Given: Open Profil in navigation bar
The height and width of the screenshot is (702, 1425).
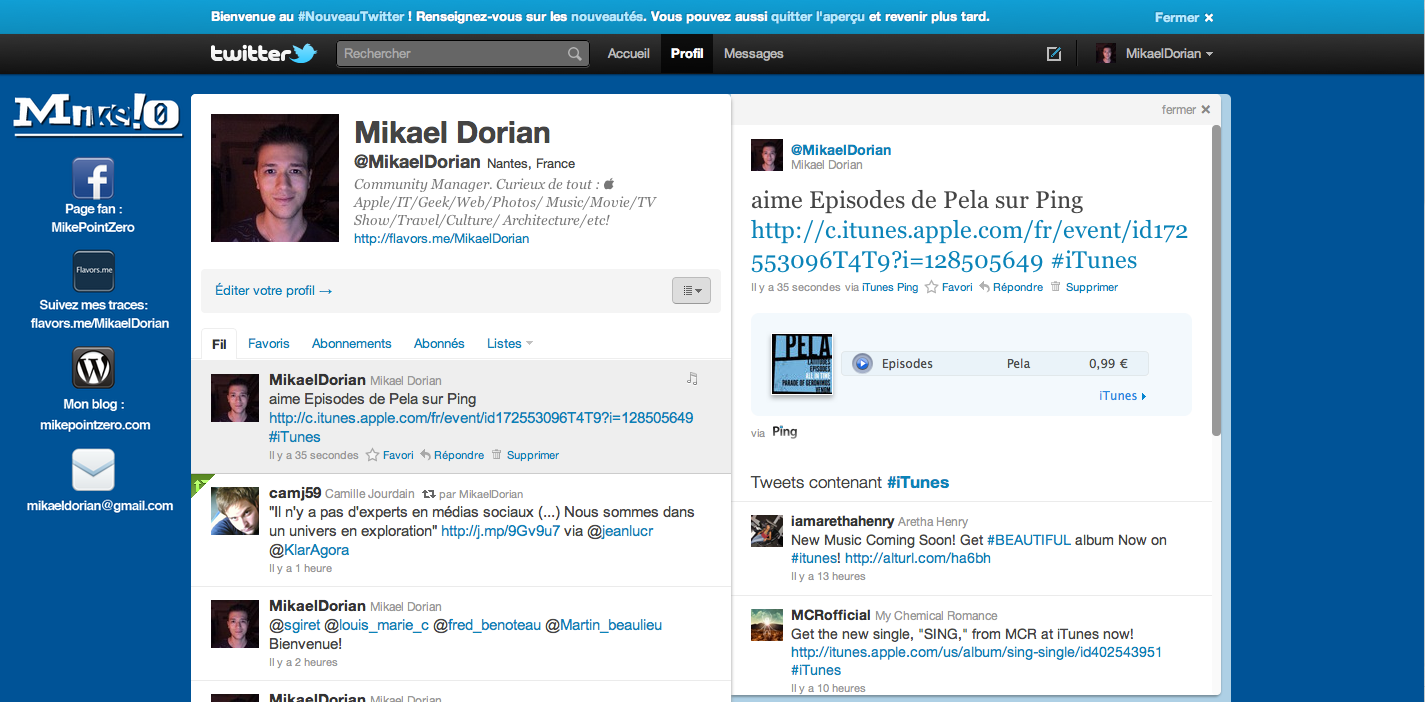Looking at the screenshot, I should coord(687,54).
